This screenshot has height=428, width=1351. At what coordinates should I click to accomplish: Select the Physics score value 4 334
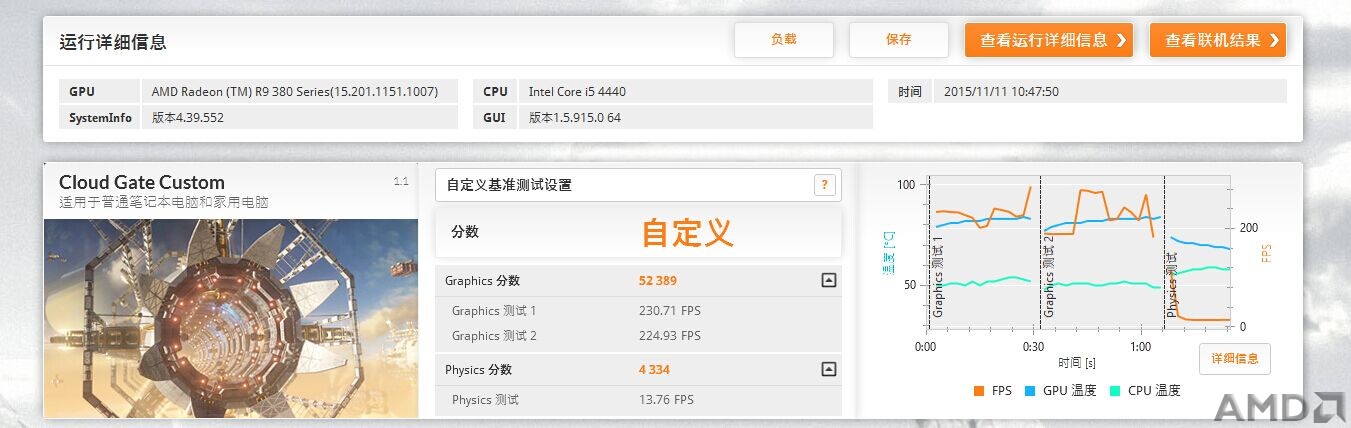(654, 370)
